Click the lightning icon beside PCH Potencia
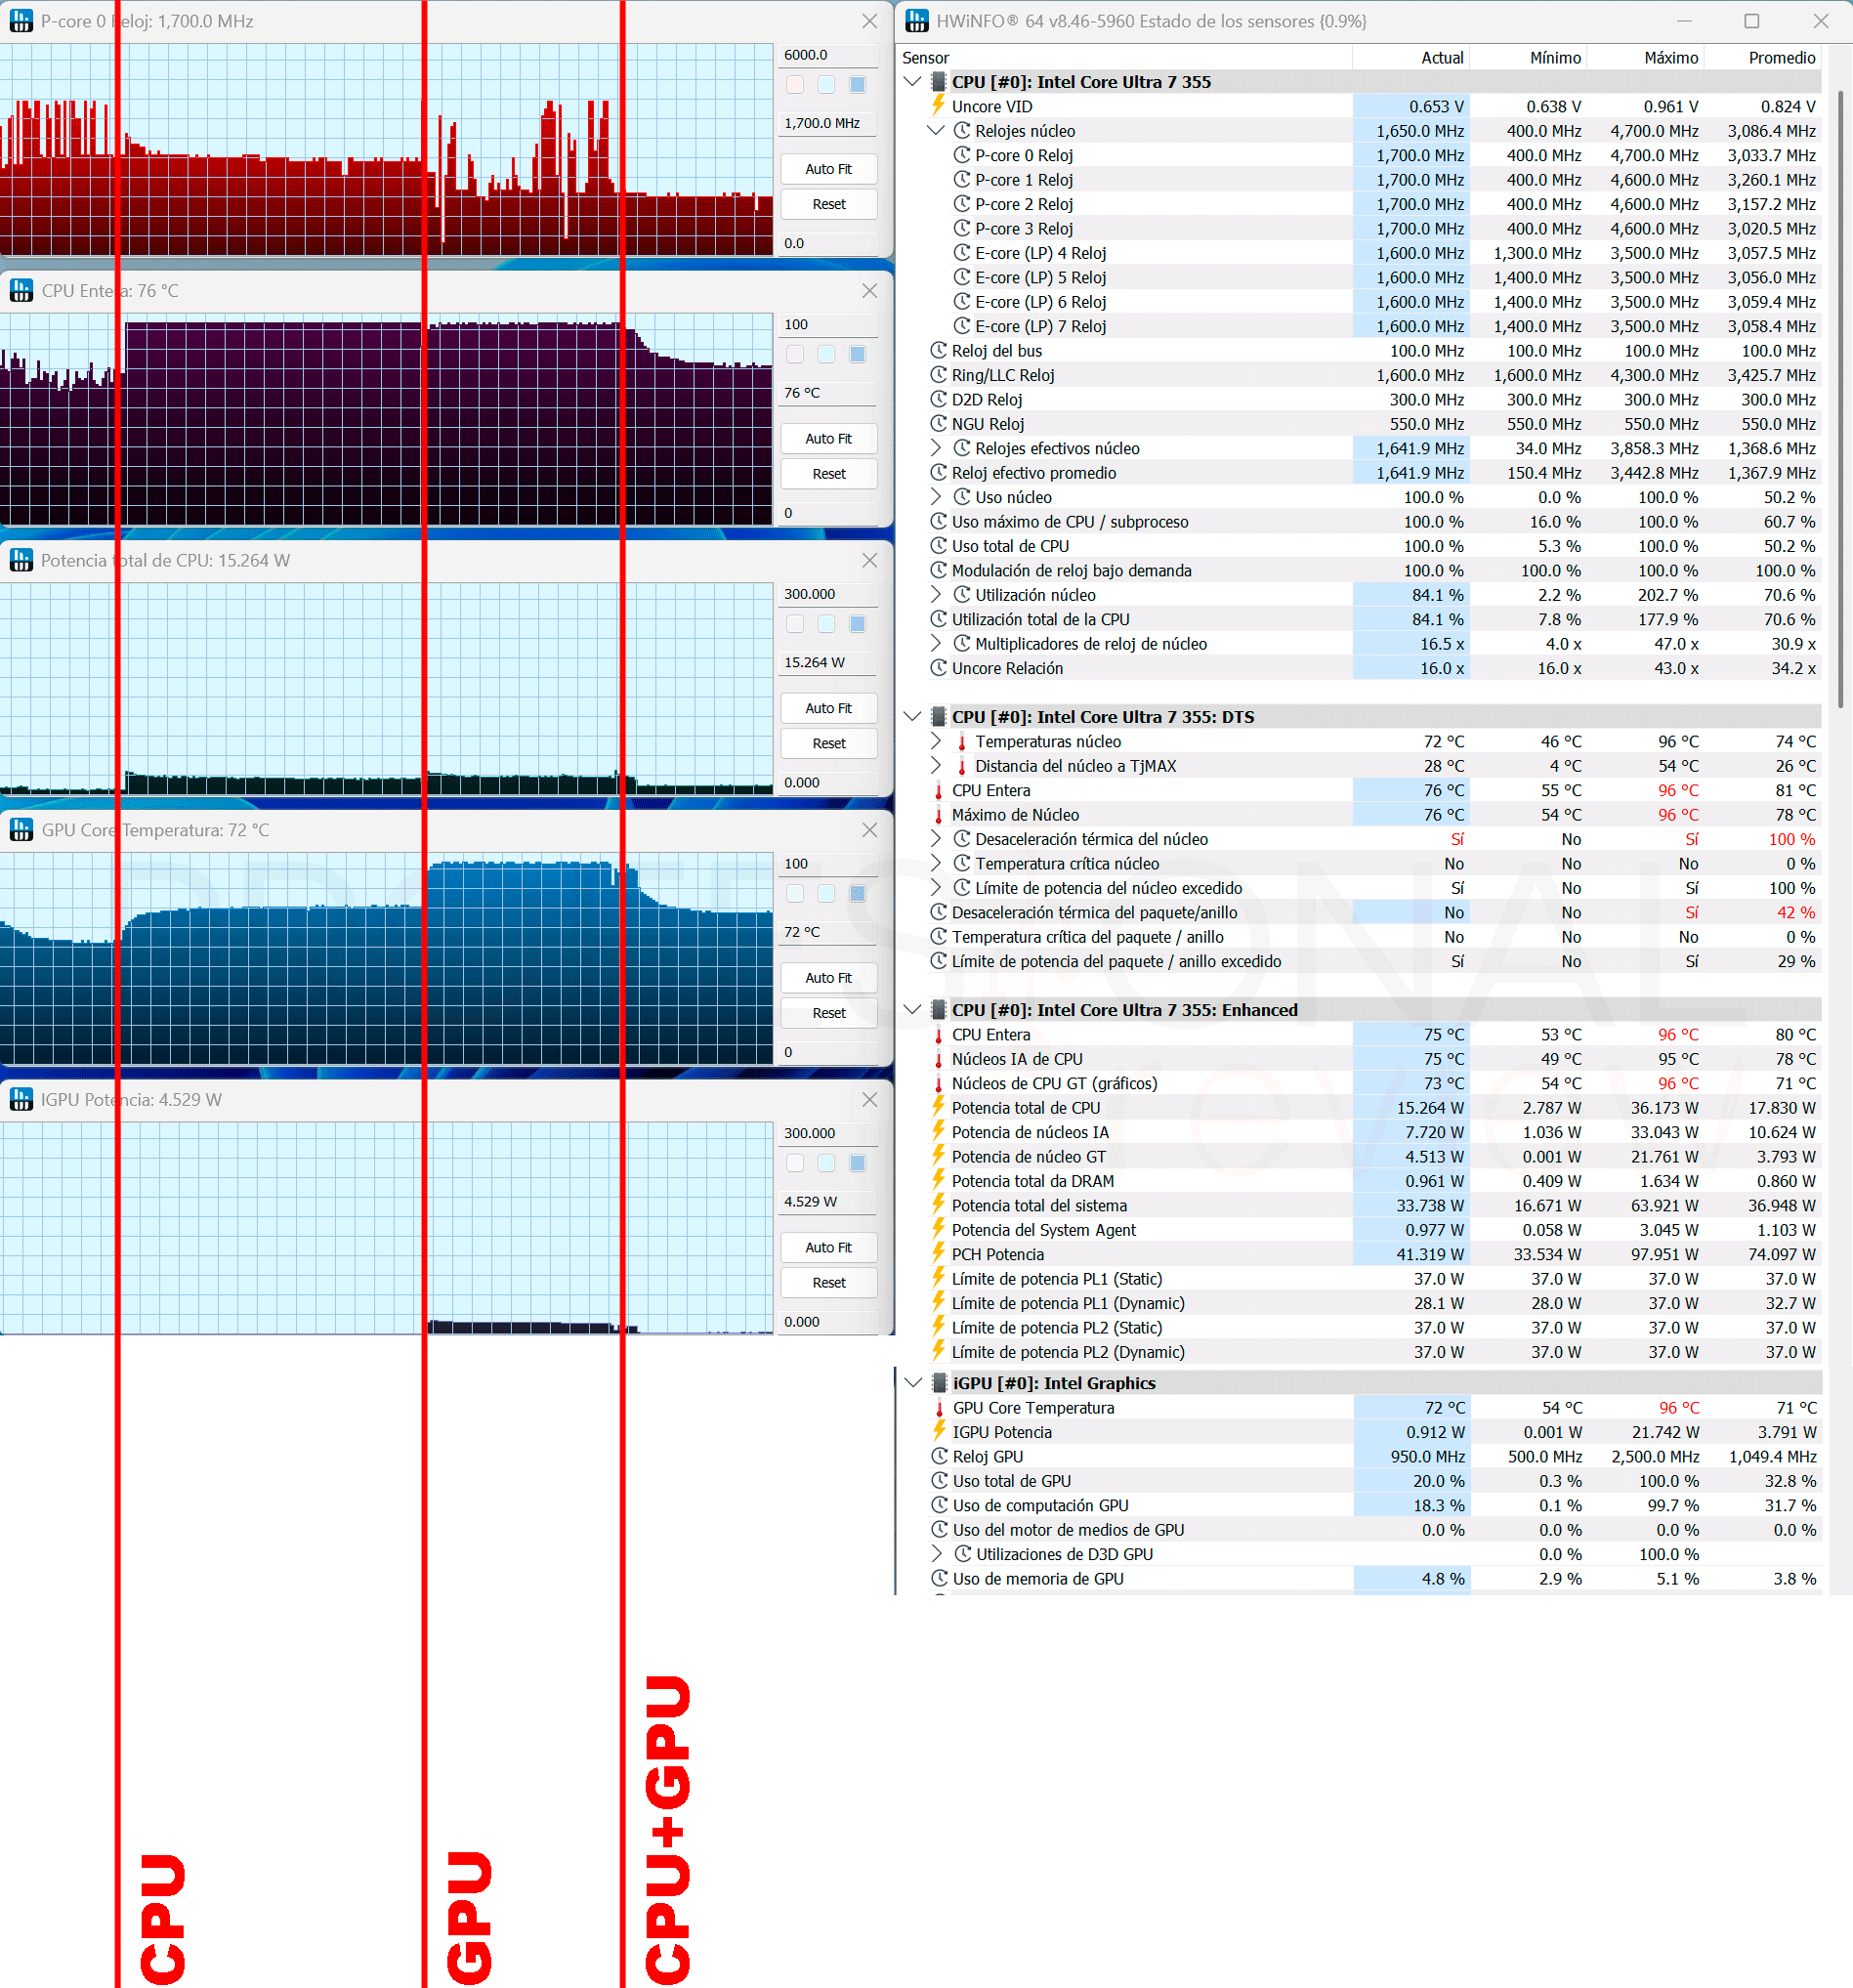This screenshot has width=1853, height=1988. [x=938, y=1254]
